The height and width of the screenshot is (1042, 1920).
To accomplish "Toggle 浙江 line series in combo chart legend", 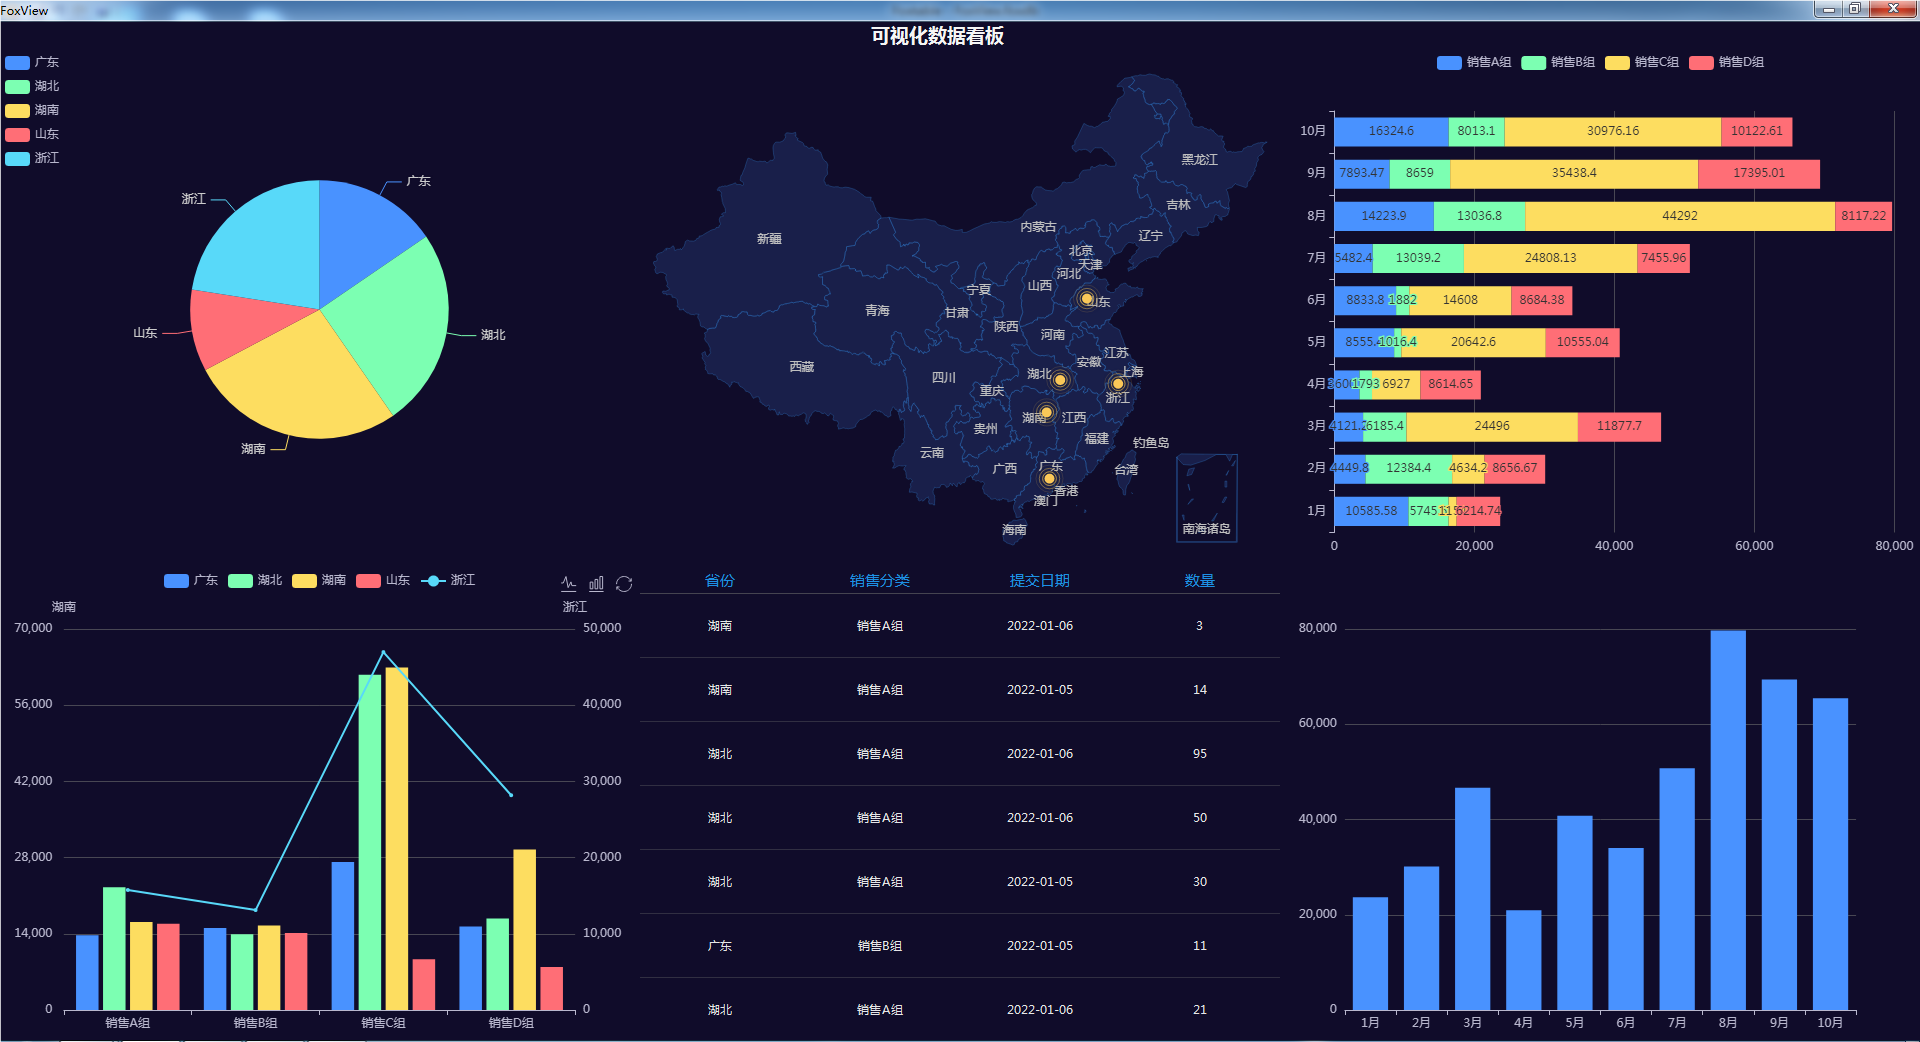I will [x=448, y=580].
